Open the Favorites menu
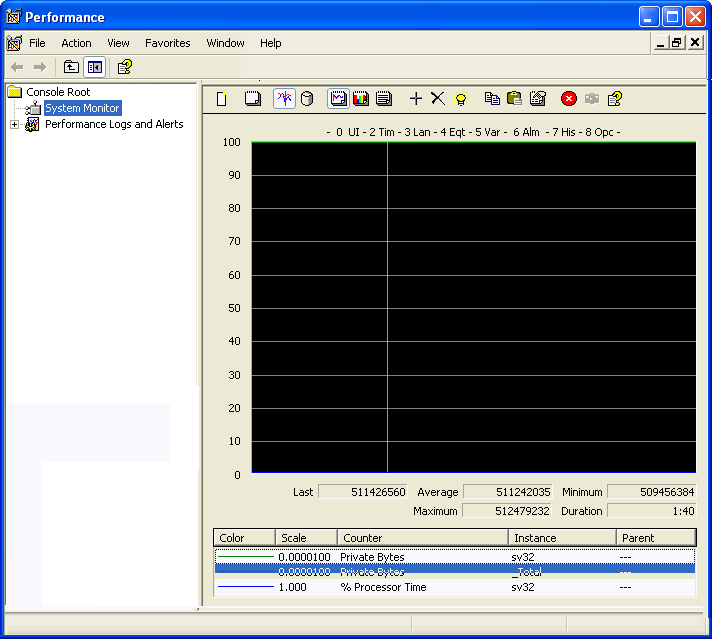 [x=168, y=43]
